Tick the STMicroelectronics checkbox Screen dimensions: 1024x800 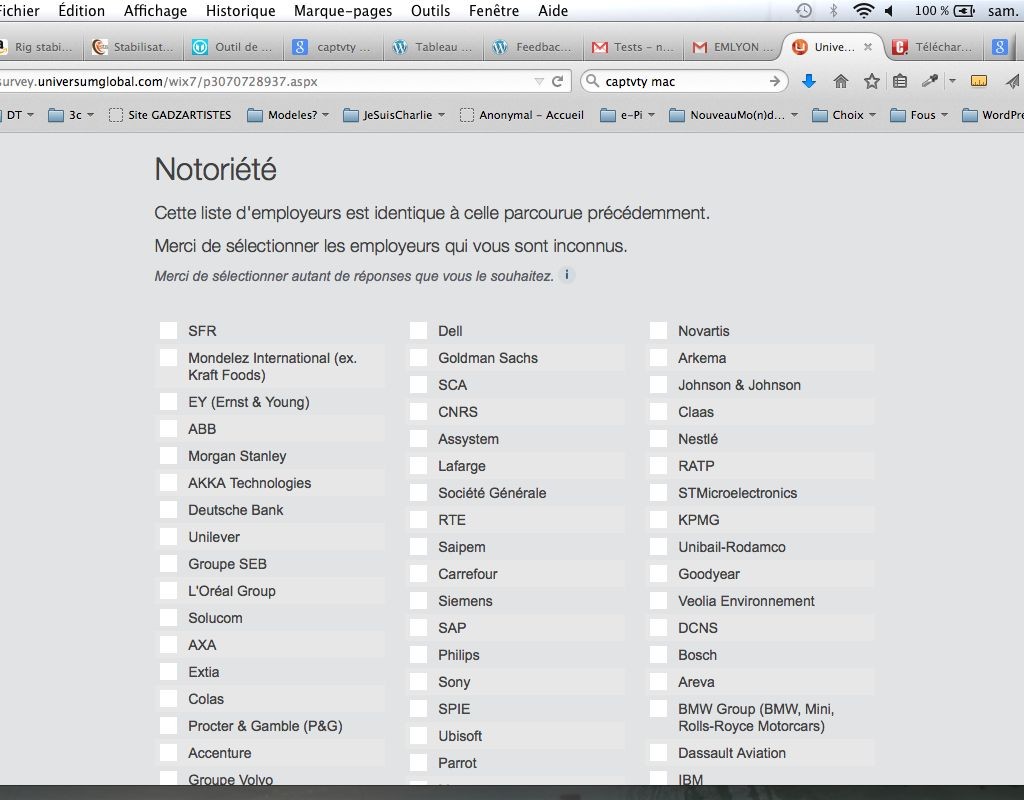click(x=658, y=493)
